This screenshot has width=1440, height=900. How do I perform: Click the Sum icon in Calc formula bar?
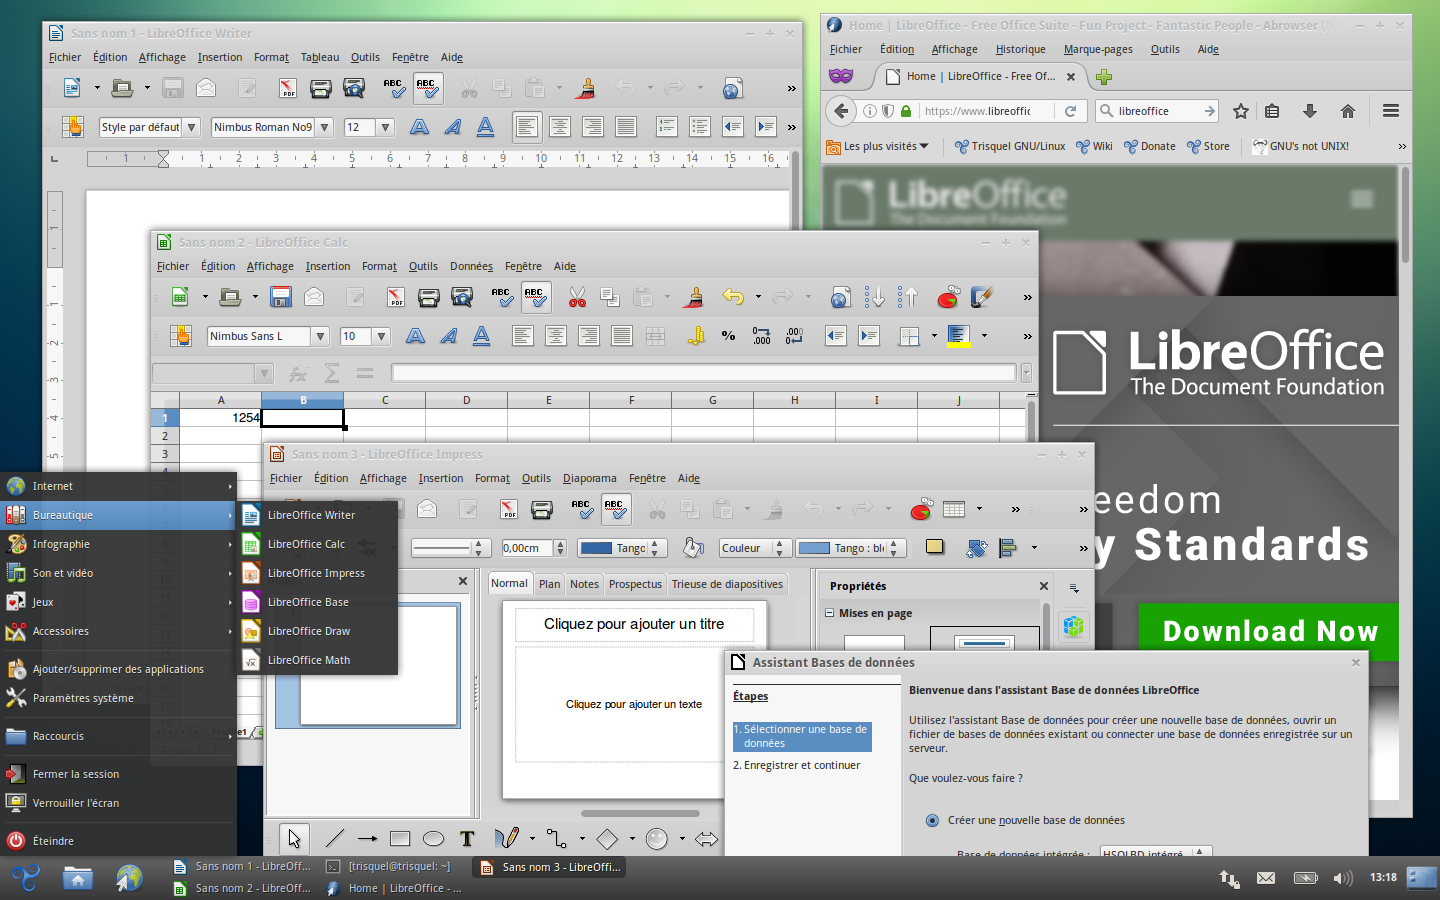[332, 373]
